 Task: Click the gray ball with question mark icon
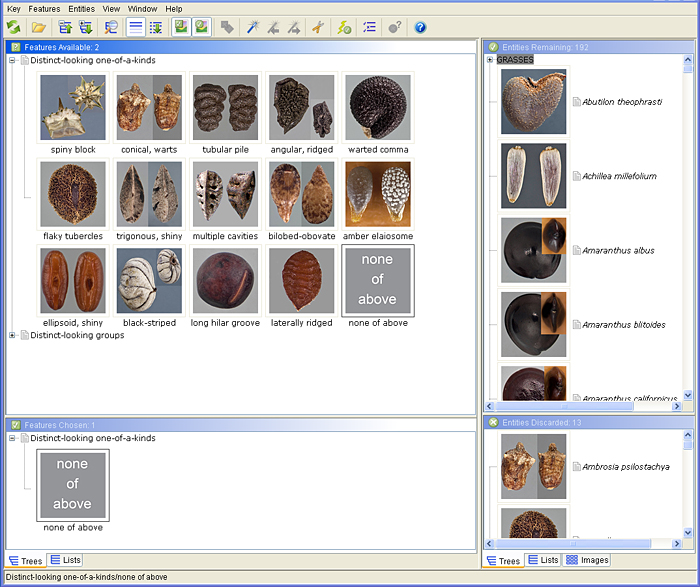395,28
